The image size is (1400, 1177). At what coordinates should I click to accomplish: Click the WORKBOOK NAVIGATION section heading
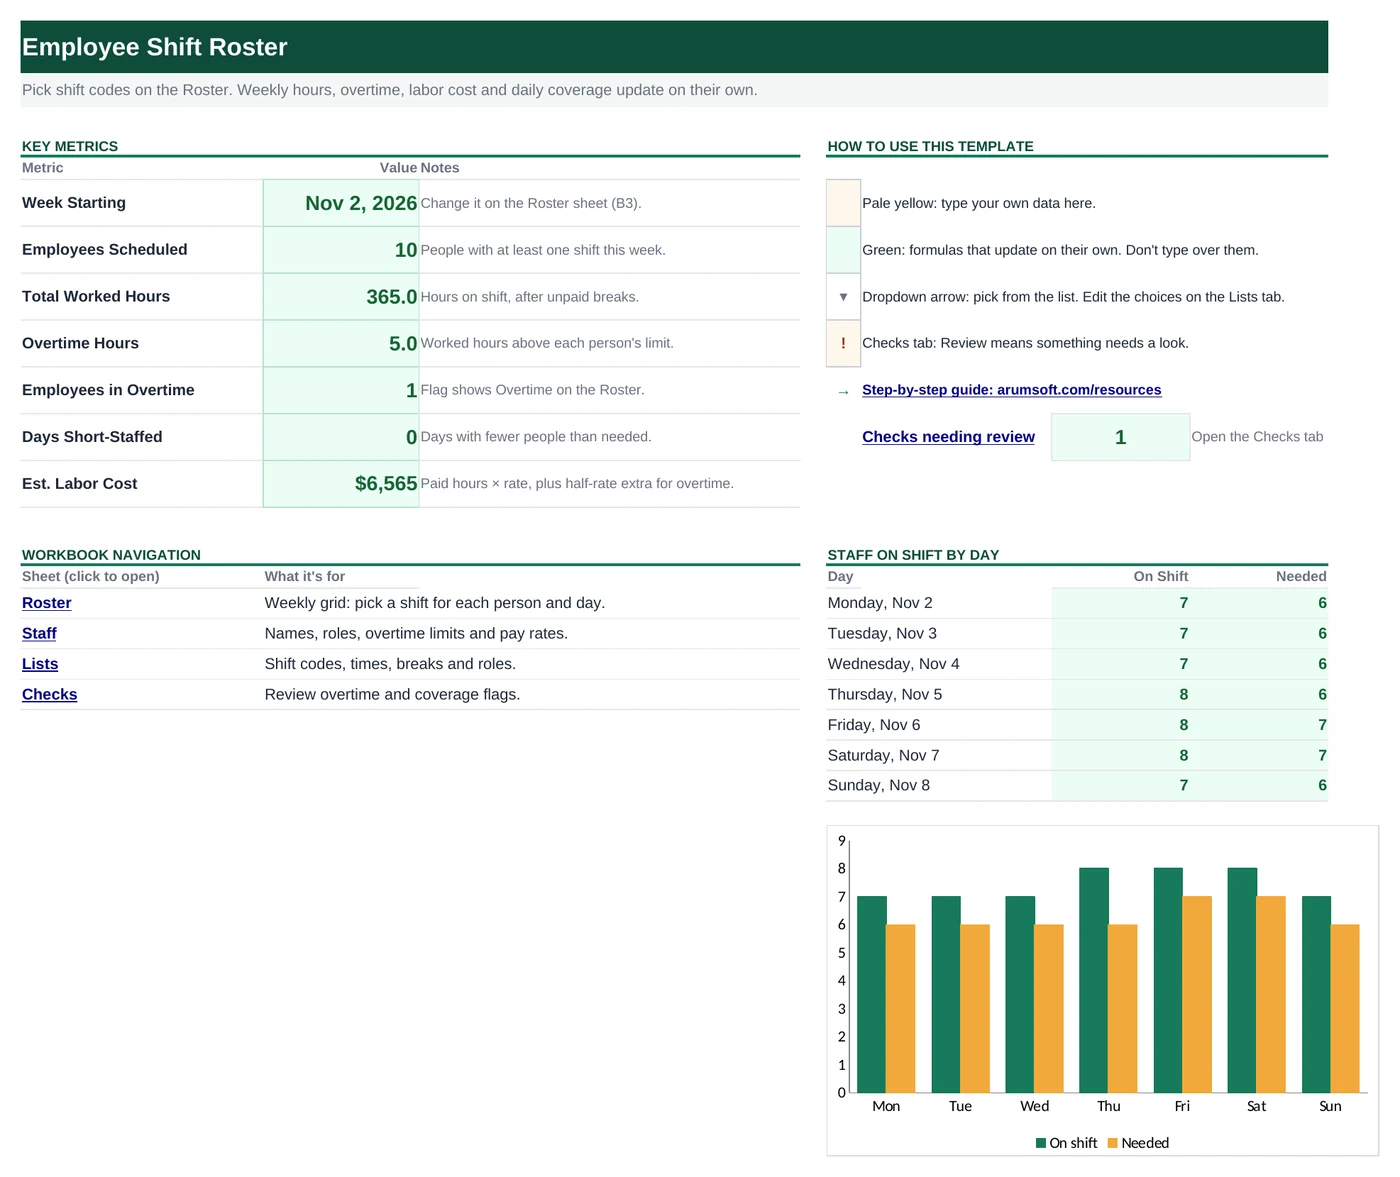[111, 555]
